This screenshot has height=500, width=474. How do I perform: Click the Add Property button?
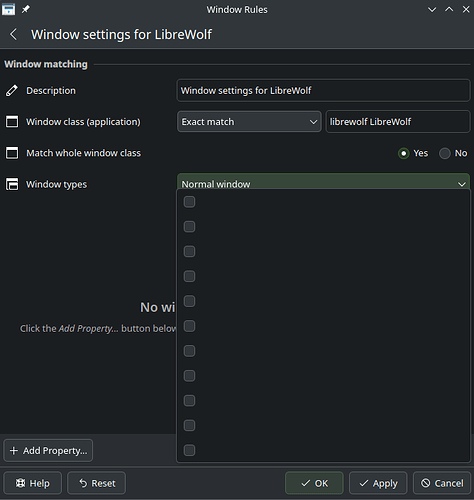point(48,451)
